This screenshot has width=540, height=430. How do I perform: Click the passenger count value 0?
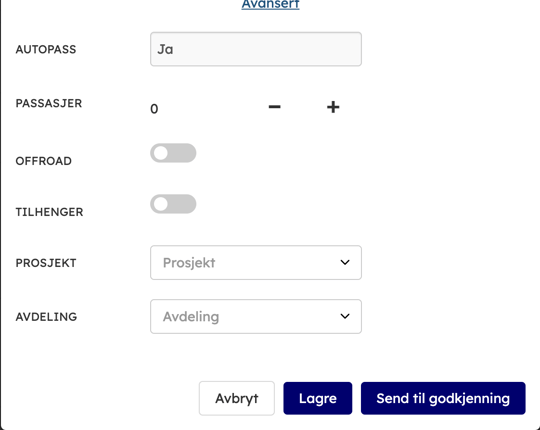point(154,109)
